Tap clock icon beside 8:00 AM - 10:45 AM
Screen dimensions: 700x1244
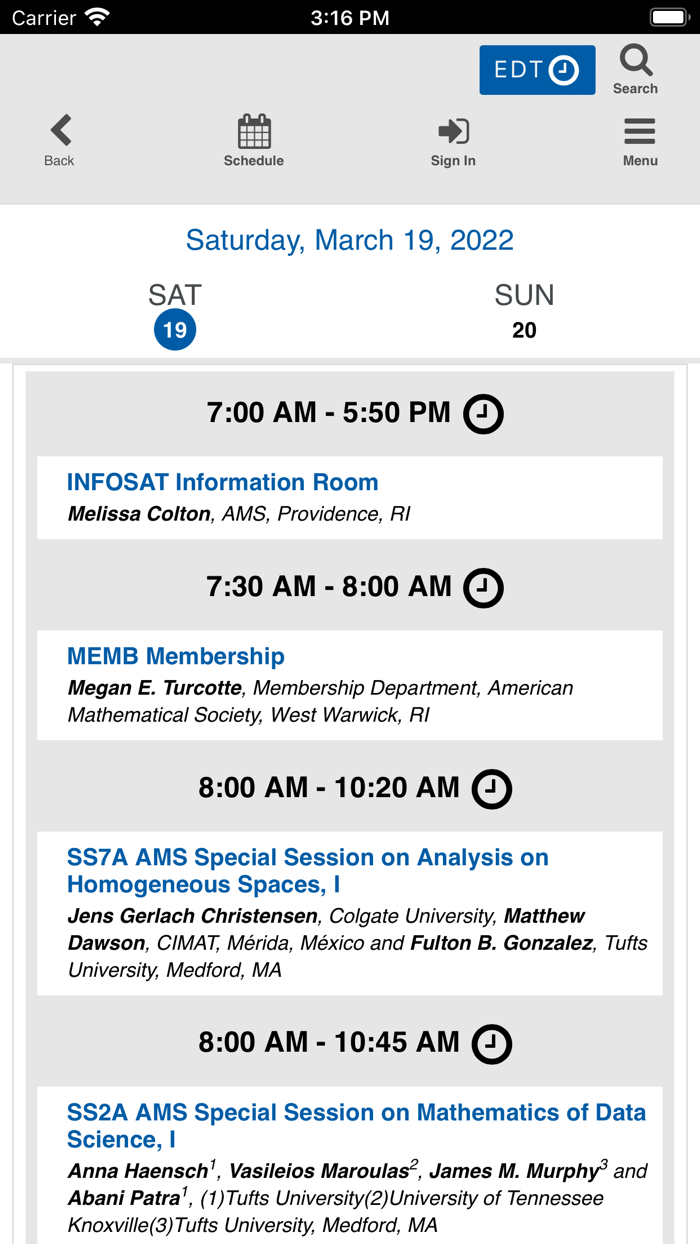pos(491,1044)
